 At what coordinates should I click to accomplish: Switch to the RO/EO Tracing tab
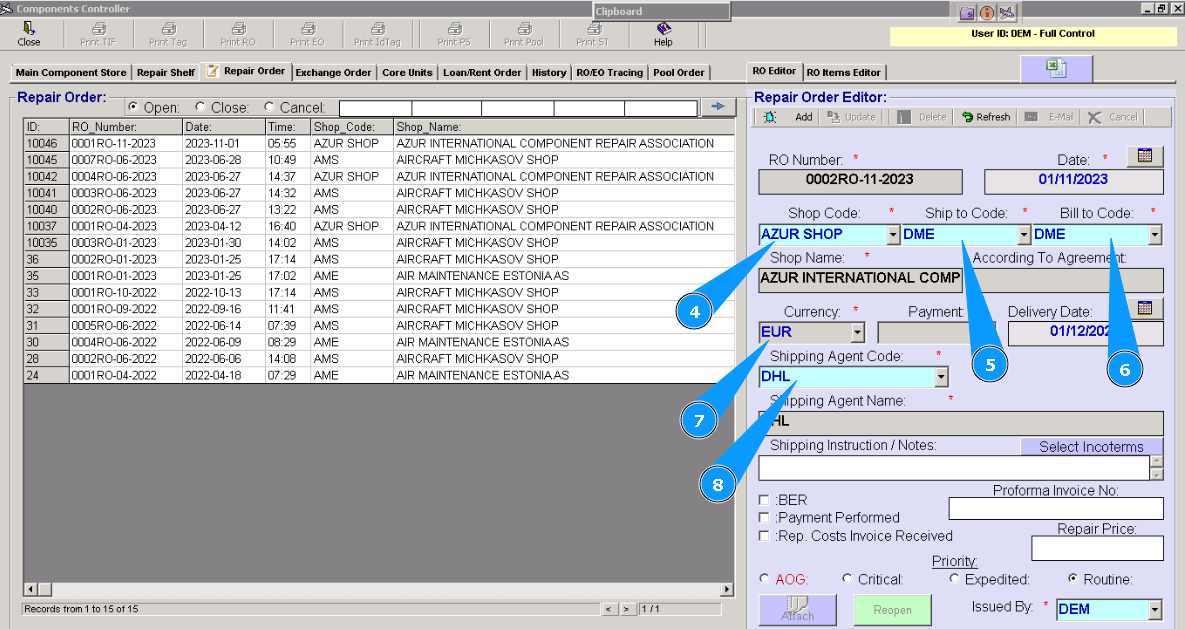tap(609, 73)
